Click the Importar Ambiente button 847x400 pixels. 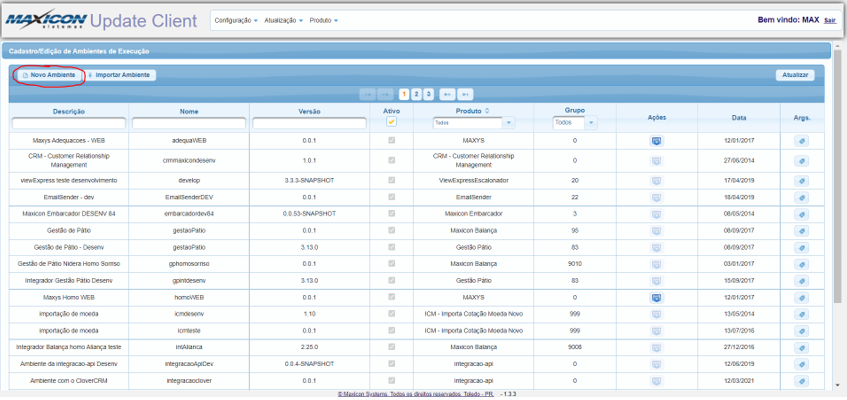click(121, 75)
